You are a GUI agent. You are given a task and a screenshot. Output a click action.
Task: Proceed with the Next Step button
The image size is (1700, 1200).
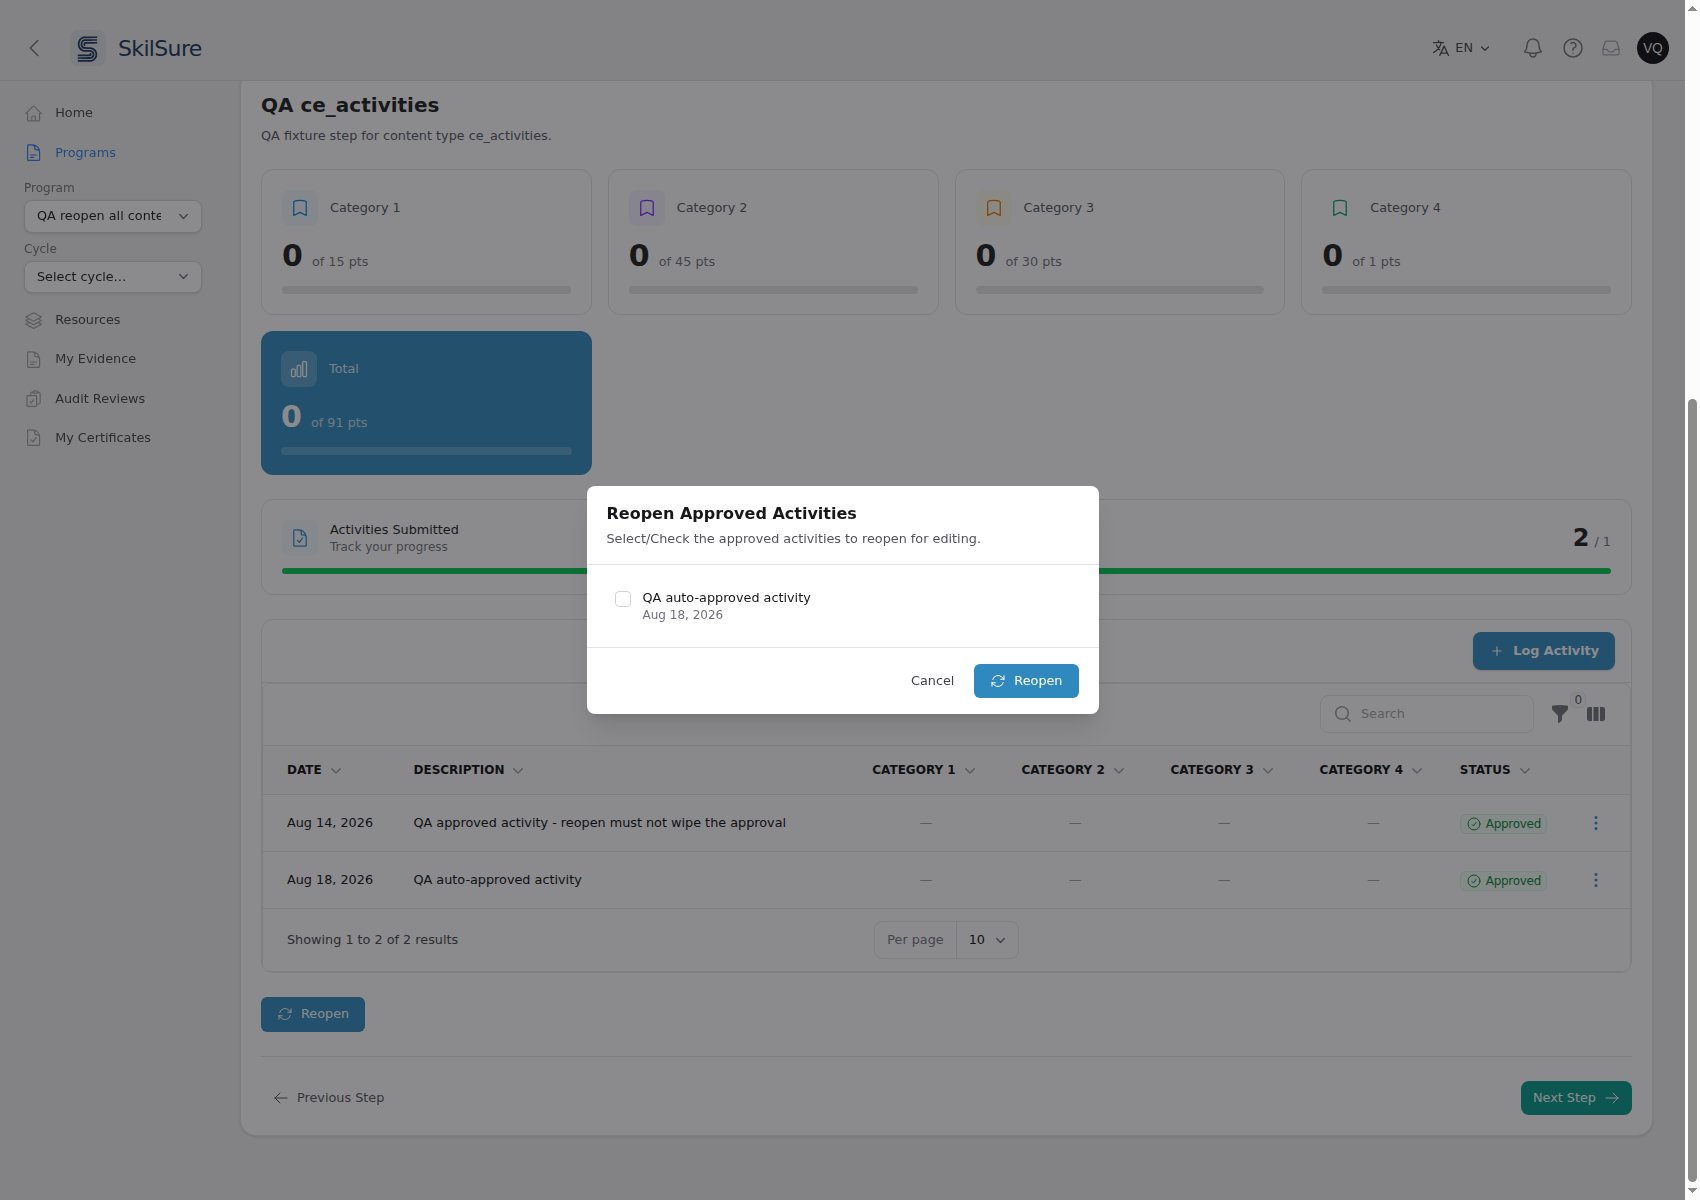(x=1576, y=1098)
